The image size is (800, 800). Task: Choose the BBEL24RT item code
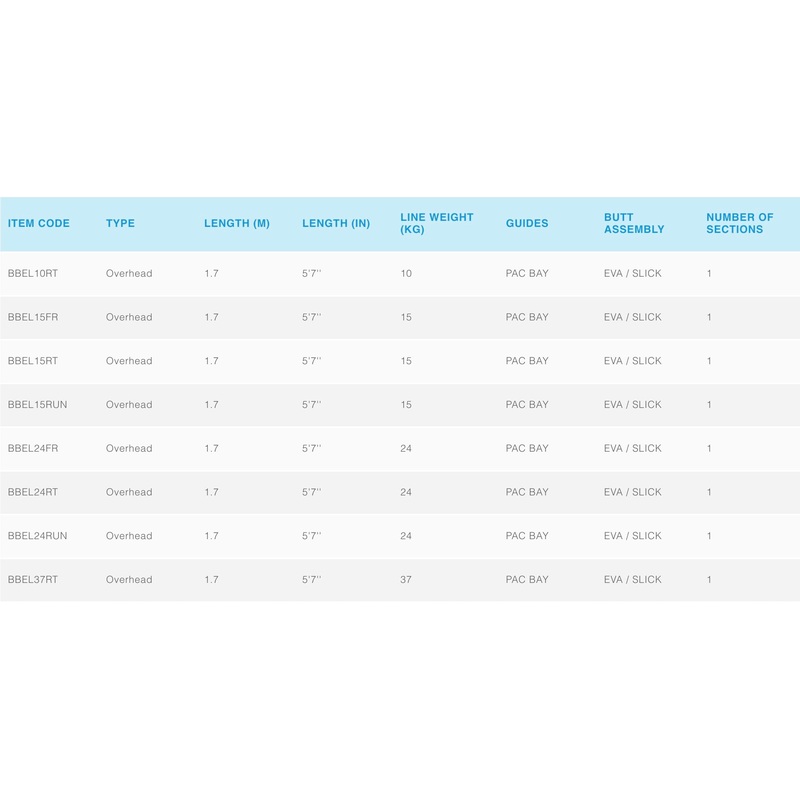click(x=35, y=492)
